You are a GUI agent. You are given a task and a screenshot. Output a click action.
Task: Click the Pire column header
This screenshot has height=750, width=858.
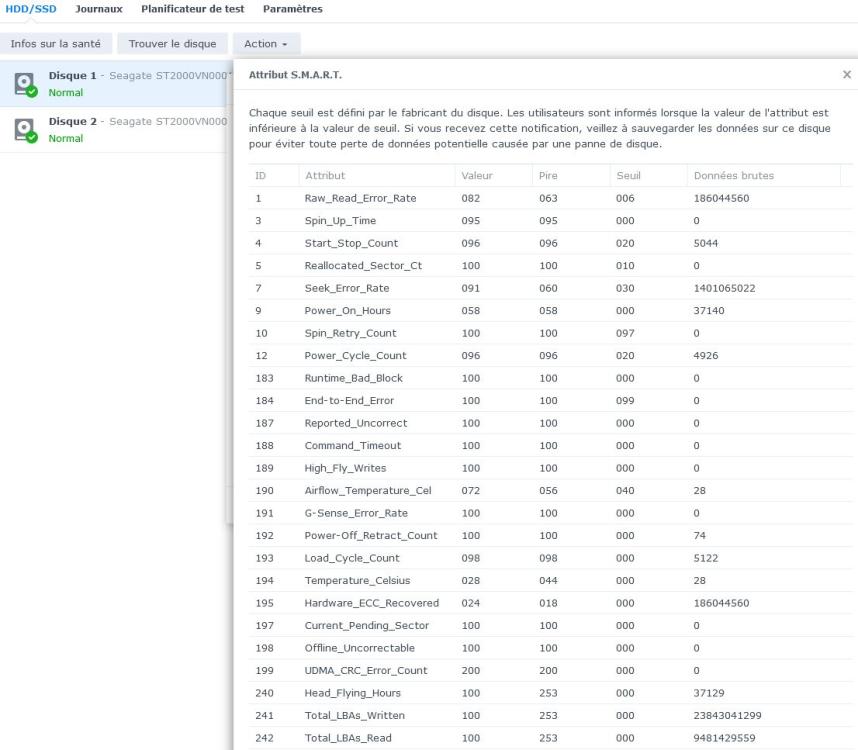[x=549, y=176]
